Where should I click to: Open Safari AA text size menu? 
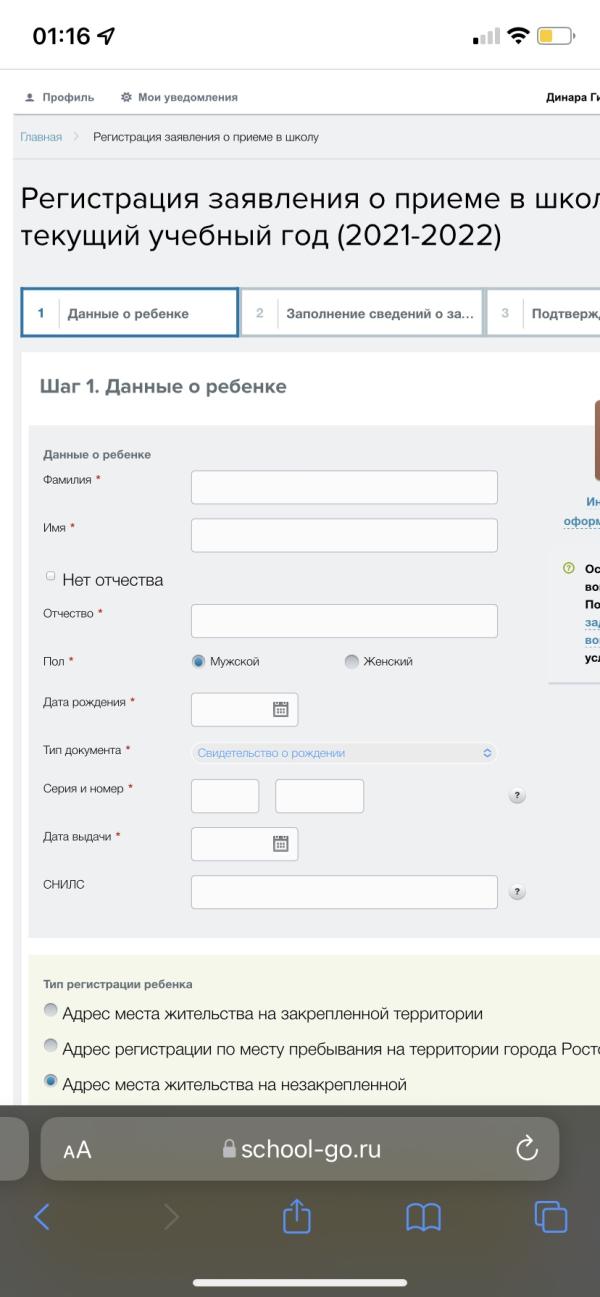(x=77, y=1151)
